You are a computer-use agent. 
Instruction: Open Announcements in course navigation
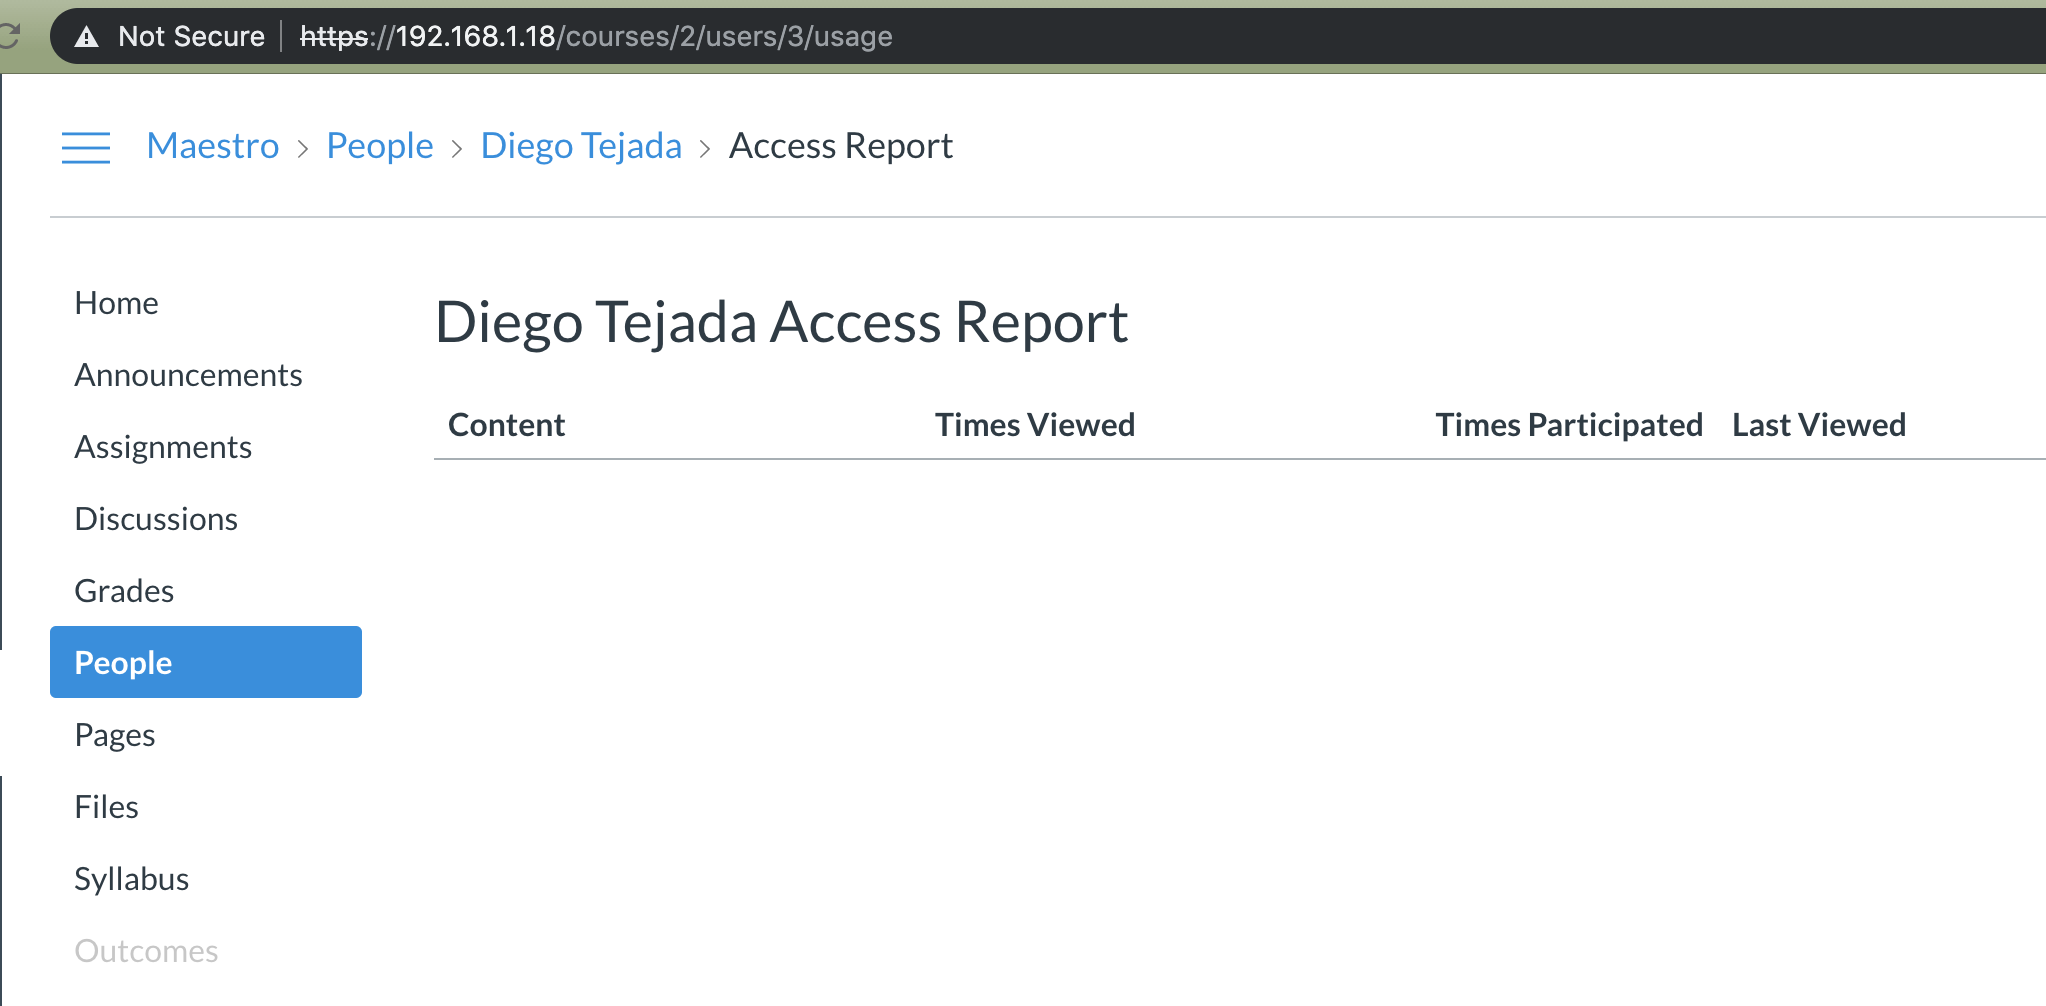(188, 375)
